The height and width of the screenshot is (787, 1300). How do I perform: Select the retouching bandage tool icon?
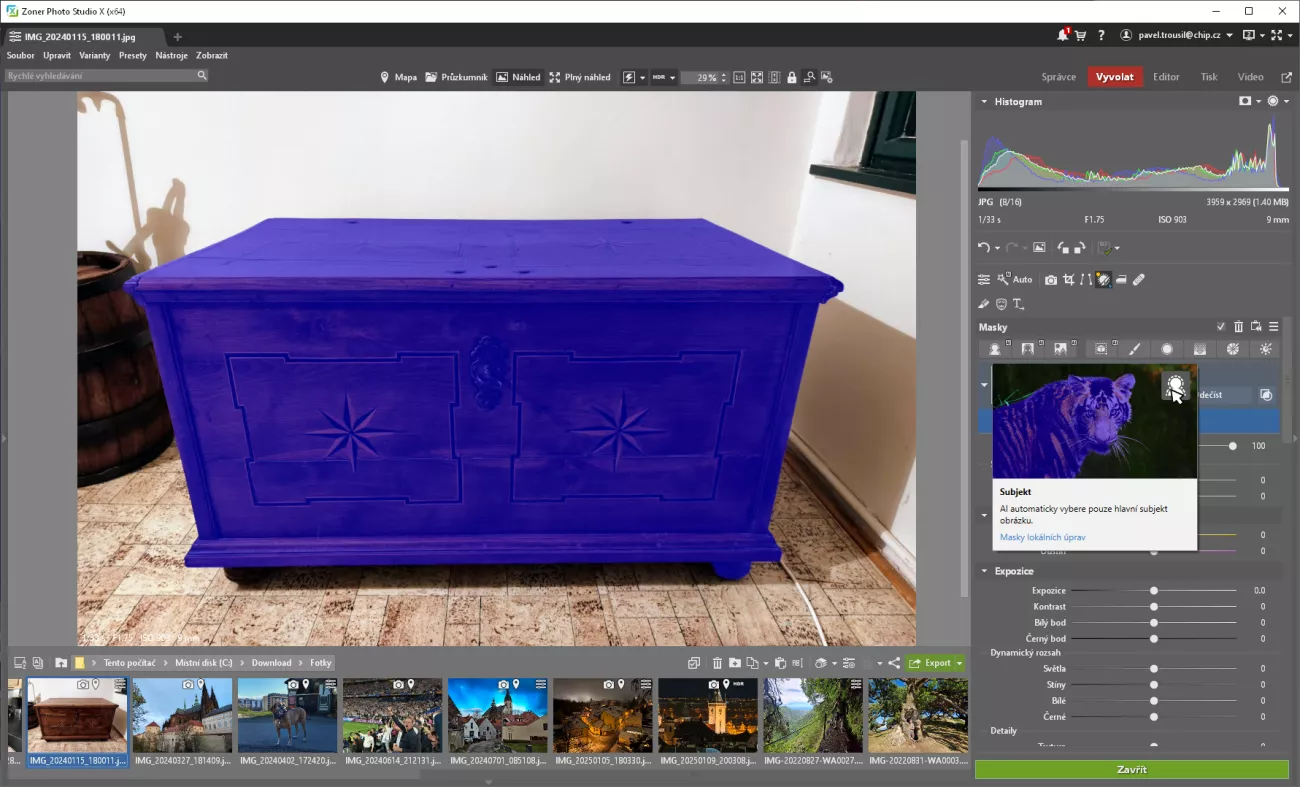[1138, 280]
